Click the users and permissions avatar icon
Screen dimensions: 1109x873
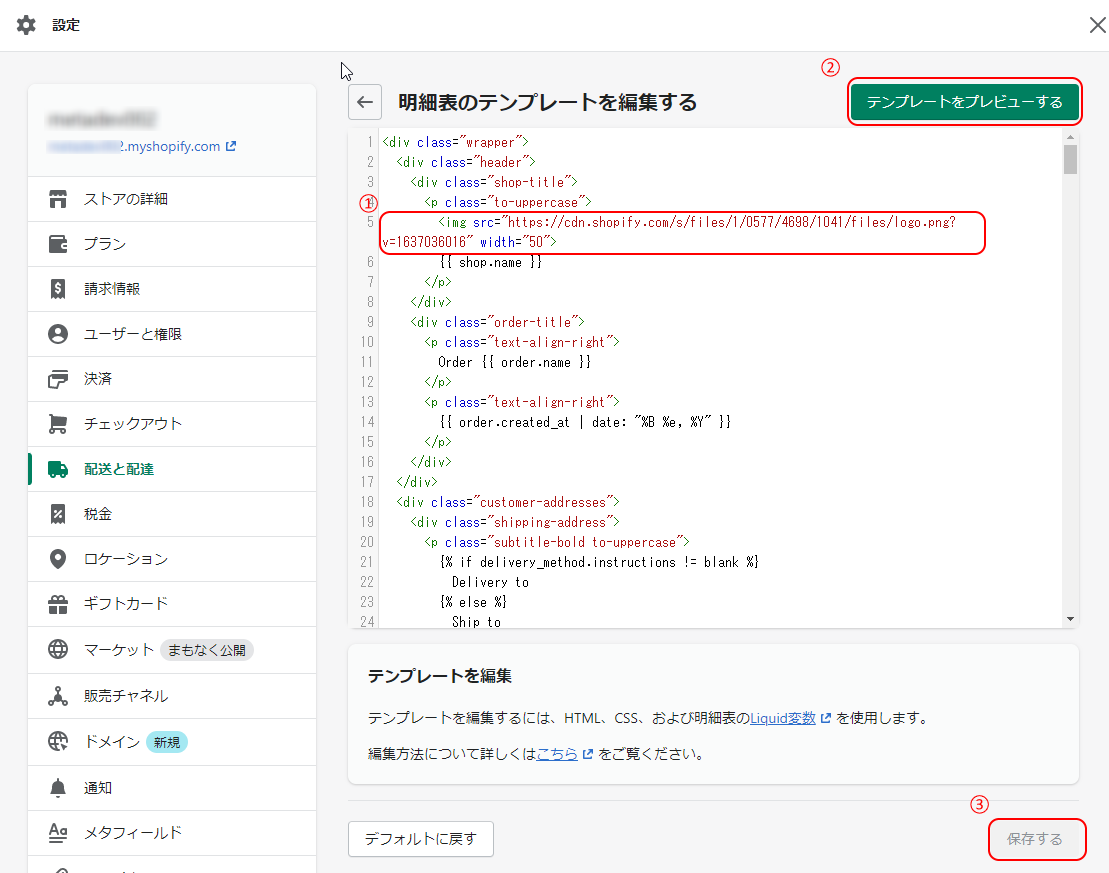[58, 334]
